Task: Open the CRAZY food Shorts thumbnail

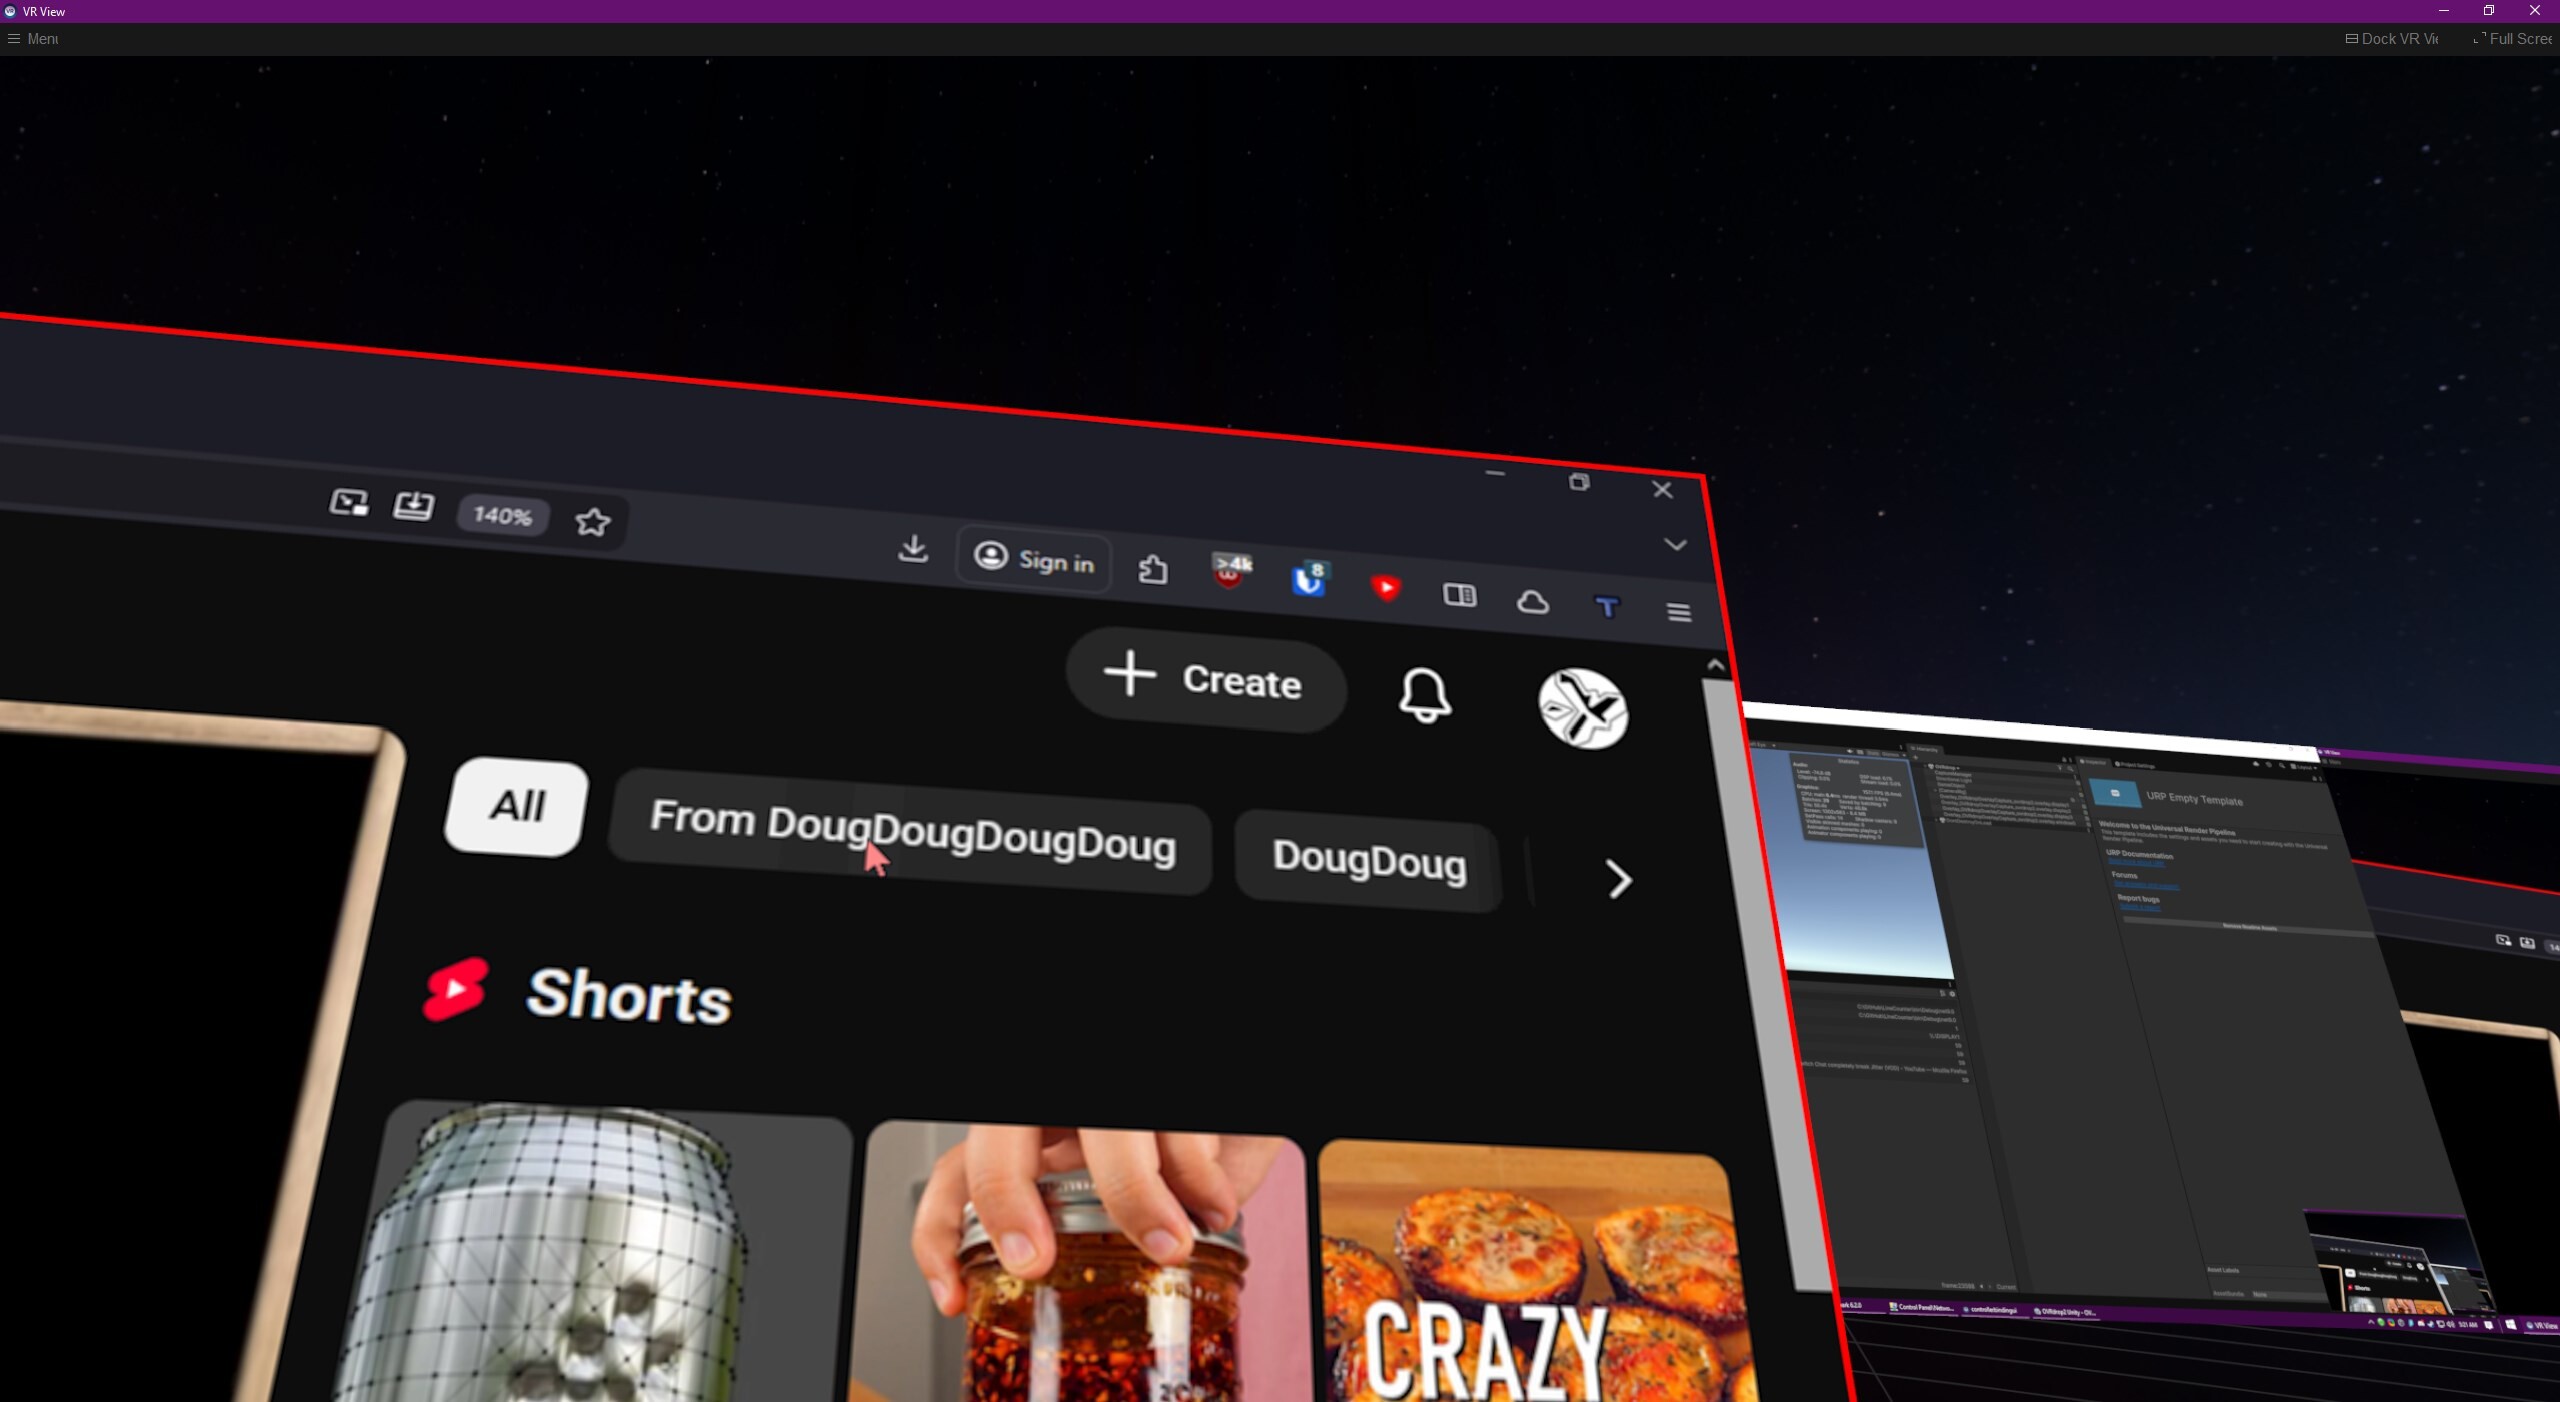Action: (x=1520, y=1280)
